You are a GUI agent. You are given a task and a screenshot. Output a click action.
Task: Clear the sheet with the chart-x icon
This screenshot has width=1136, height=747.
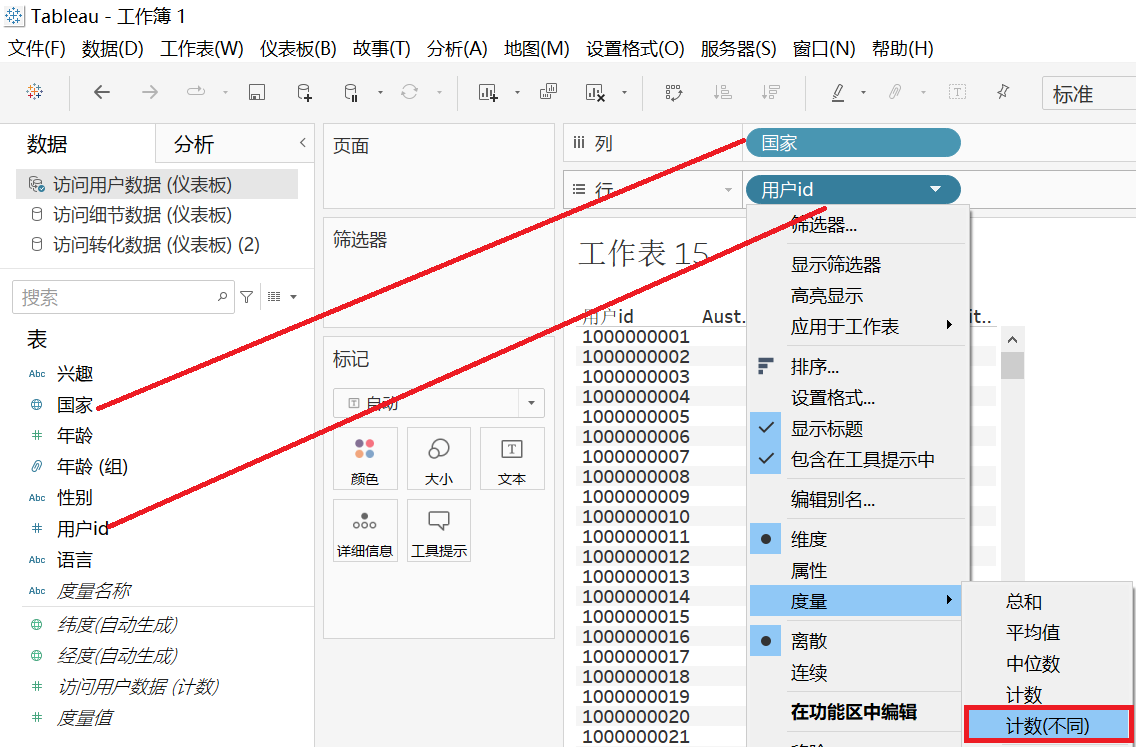click(595, 92)
